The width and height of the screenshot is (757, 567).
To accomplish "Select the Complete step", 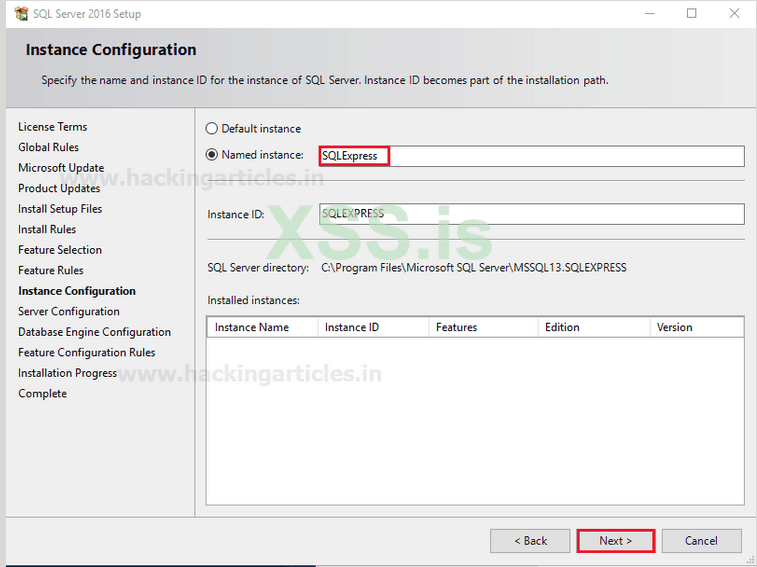I will 42,394.
